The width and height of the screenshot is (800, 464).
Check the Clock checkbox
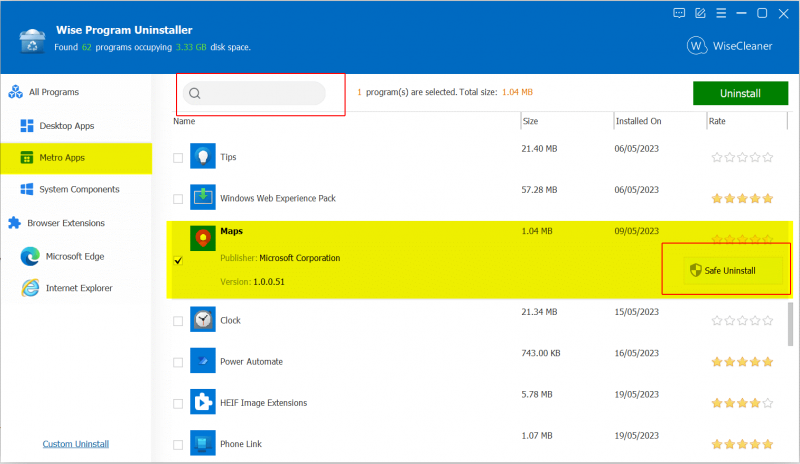(x=178, y=321)
